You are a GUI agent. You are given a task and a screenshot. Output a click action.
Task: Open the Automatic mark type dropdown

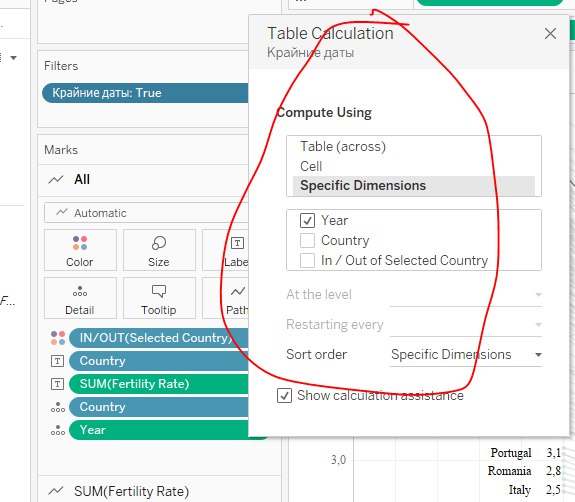[x=146, y=213]
